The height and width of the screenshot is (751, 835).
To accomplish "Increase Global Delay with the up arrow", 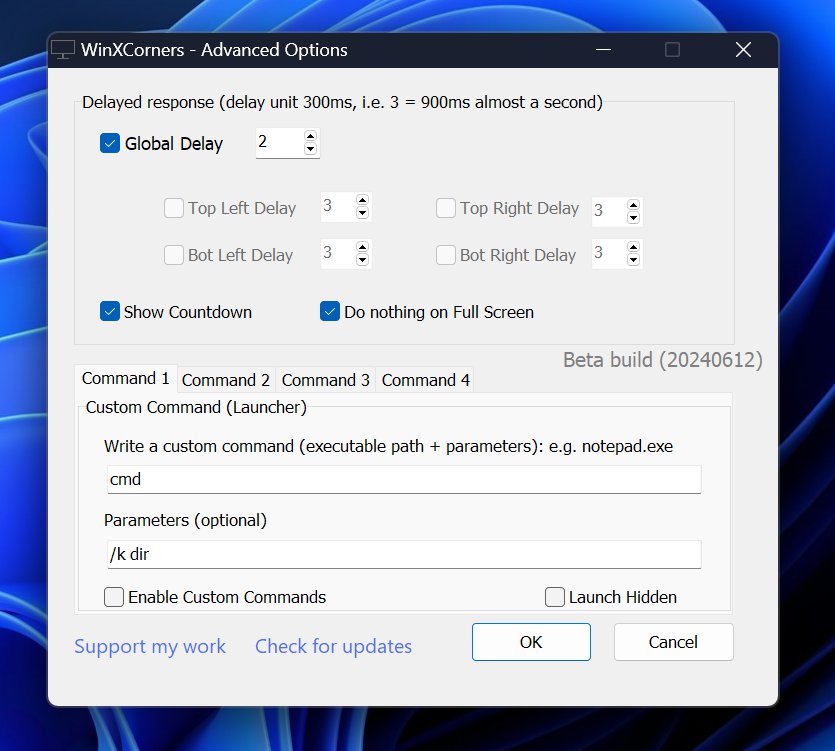I will (310, 136).
